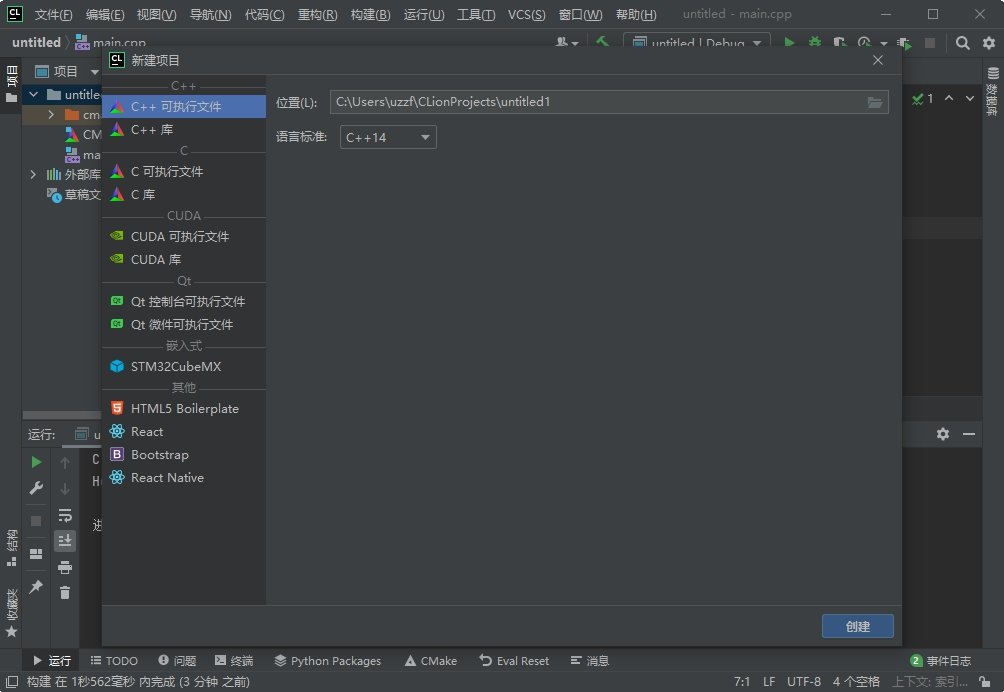The height and width of the screenshot is (692, 1004).
Task: Expand the cmake folder node
Action: coord(51,115)
